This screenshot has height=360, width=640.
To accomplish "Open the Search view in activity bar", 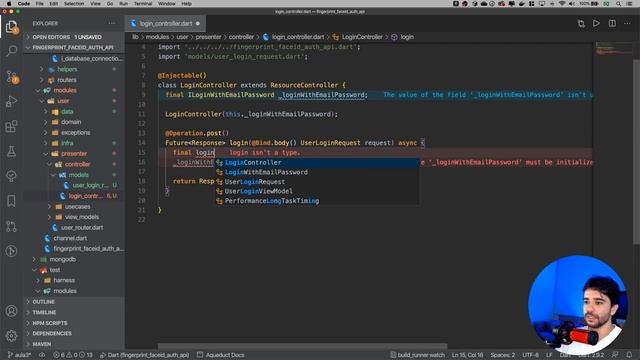I will (x=11, y=51).
